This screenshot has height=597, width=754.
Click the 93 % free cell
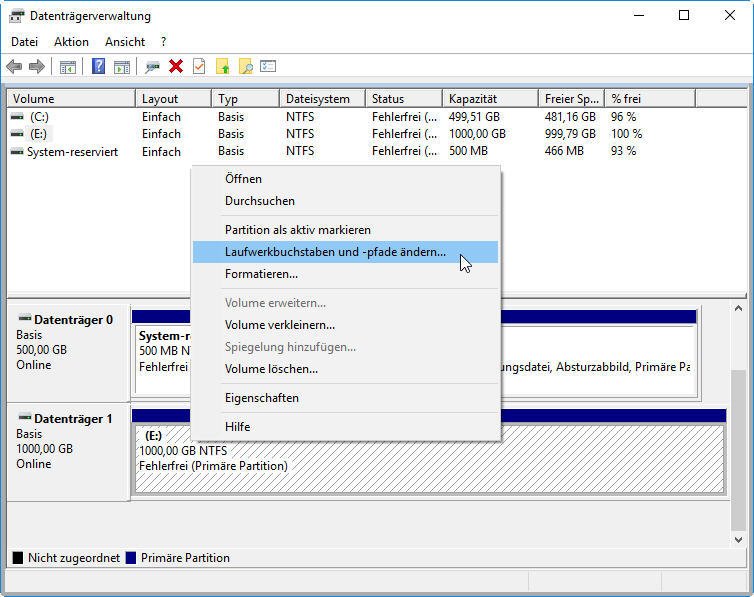[x=624, y=151]
